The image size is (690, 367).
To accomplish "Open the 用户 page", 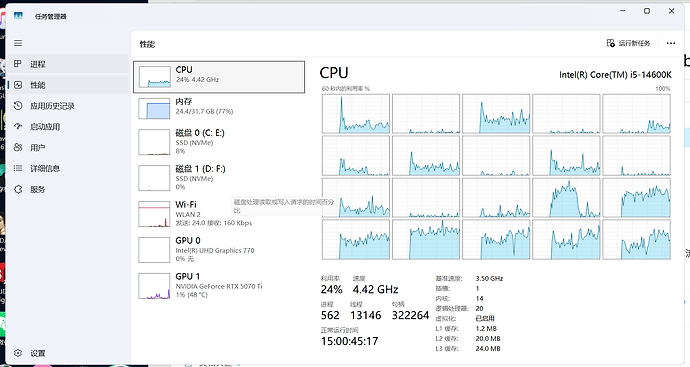I will pos(68,147).
